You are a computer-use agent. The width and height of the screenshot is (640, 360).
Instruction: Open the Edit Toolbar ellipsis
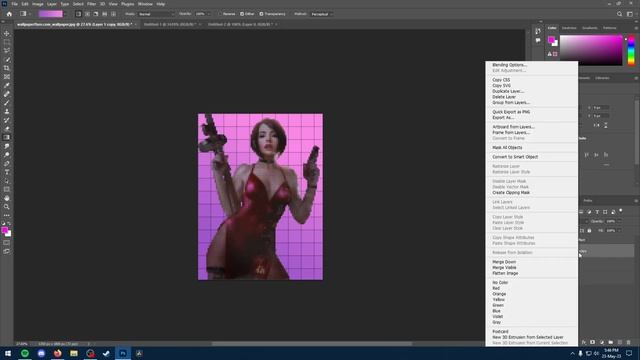click(x=7, y=215)
